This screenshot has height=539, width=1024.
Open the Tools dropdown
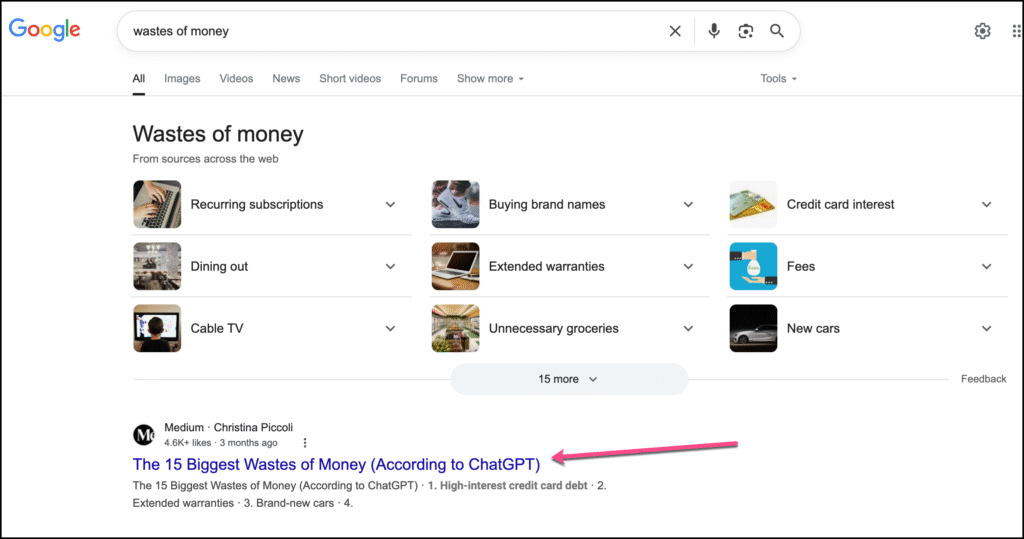click(778, 79)
